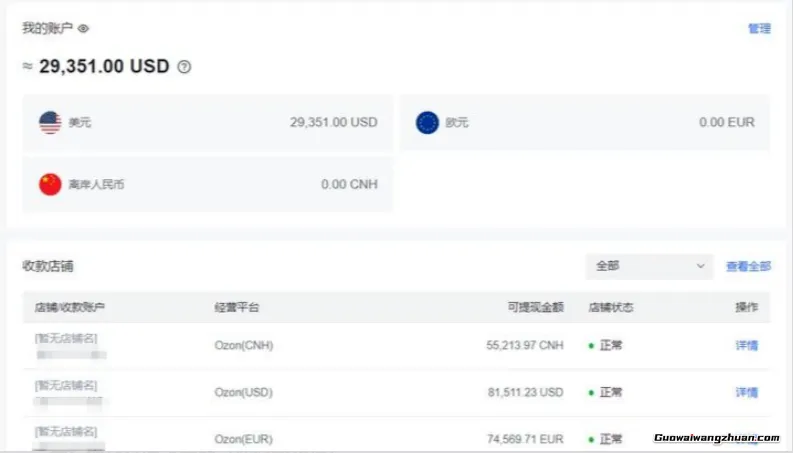
Task: Click the 可提现金额 column header
Action: pyautogui.click(x=536, y=307)
